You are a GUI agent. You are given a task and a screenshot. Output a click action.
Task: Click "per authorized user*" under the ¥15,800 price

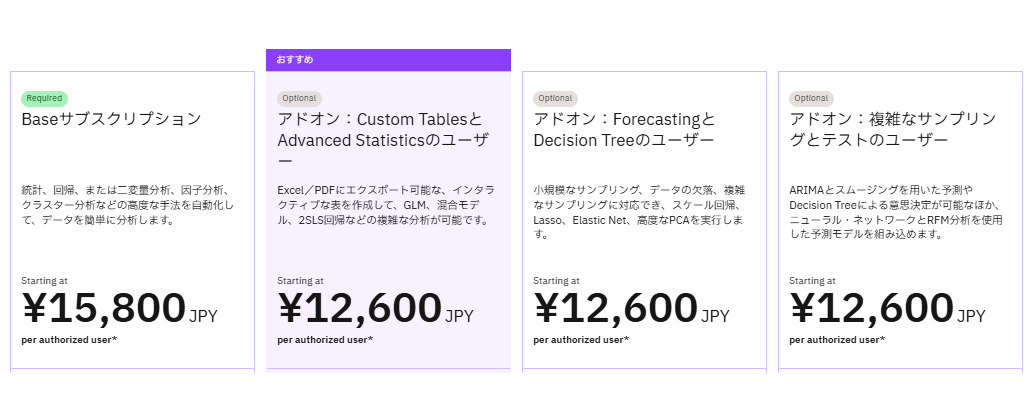tap(69, 340)
